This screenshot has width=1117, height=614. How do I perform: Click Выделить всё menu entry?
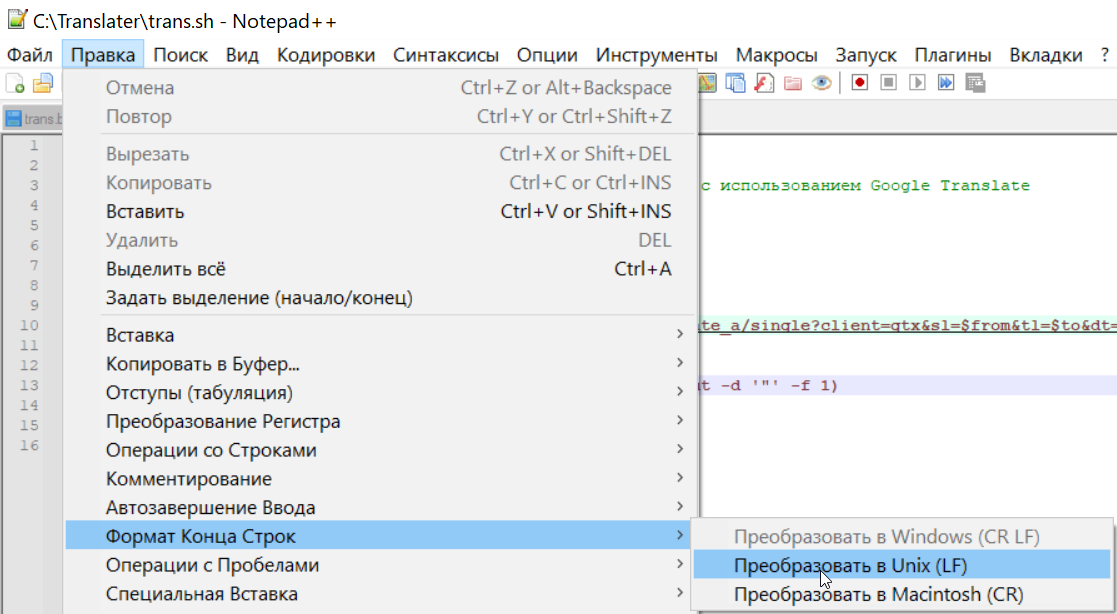[380, 269]
